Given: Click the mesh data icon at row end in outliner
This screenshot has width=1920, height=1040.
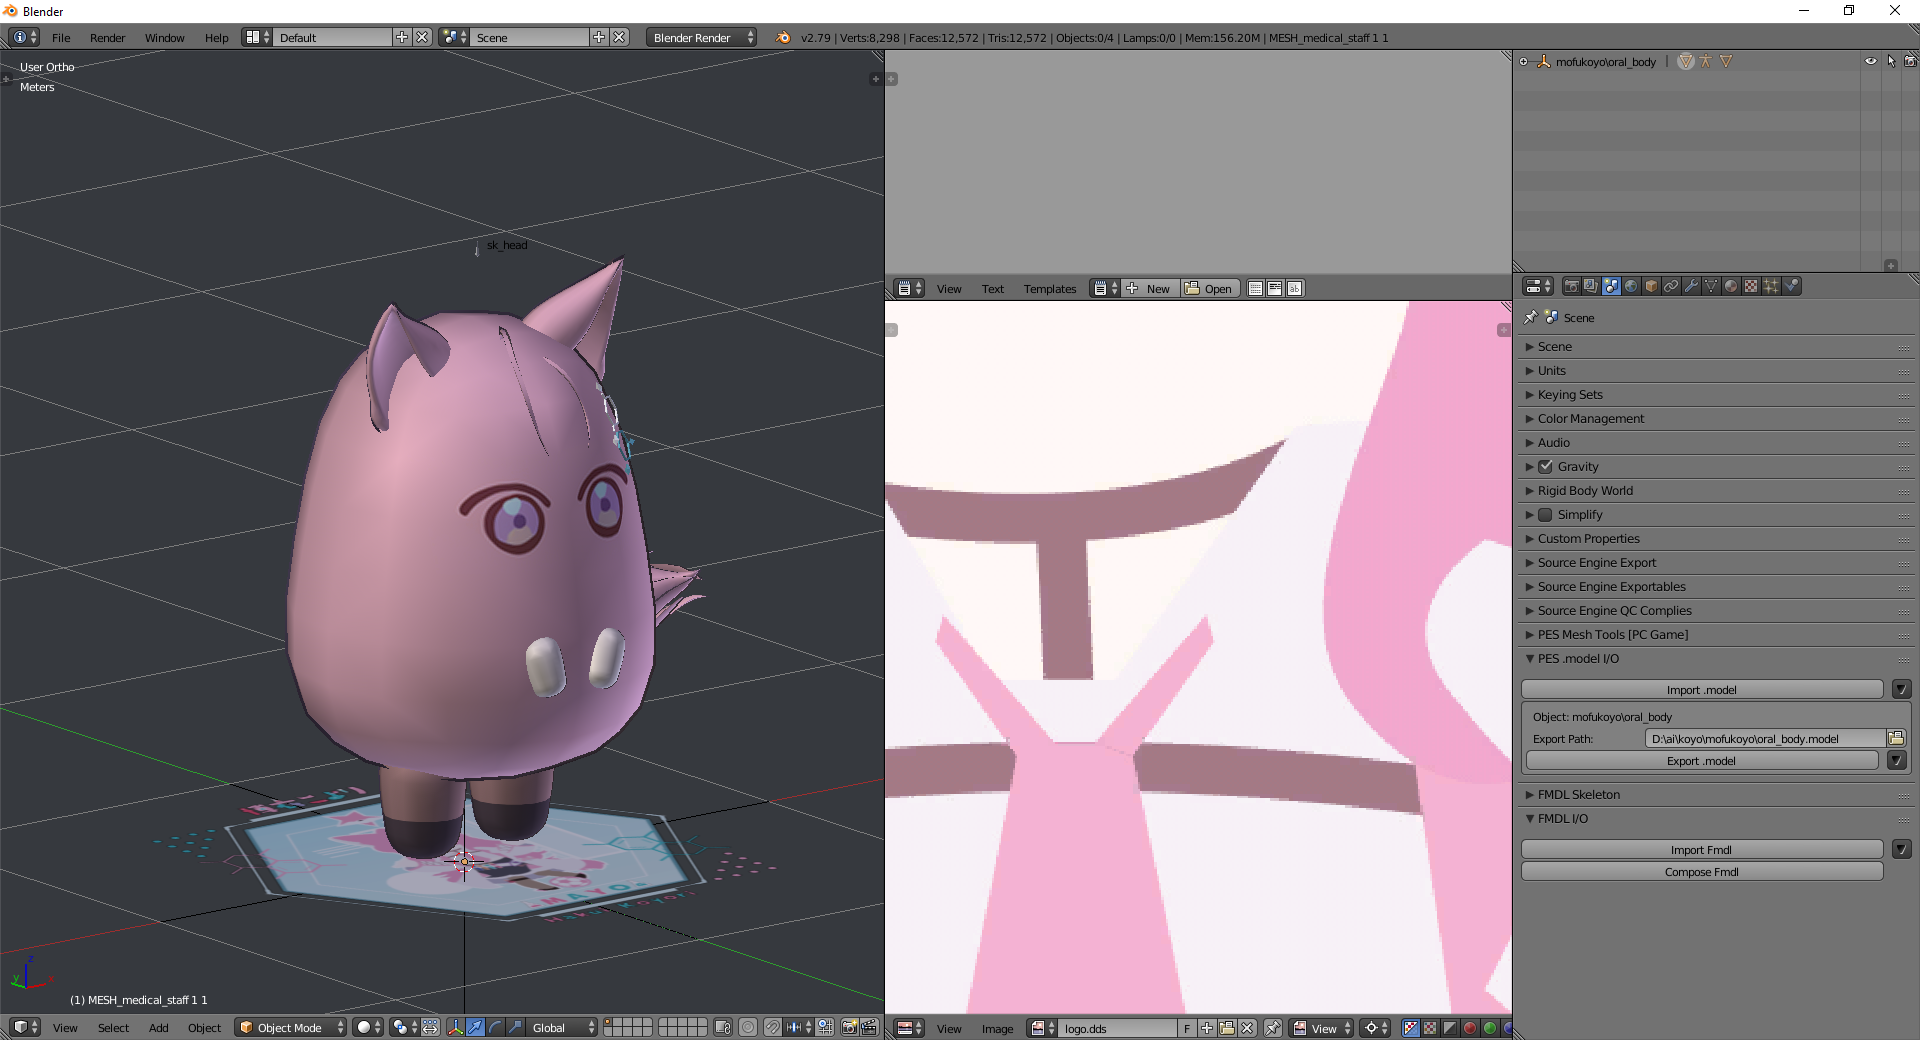Looking at the screenshot, I should click(1726, 61).
